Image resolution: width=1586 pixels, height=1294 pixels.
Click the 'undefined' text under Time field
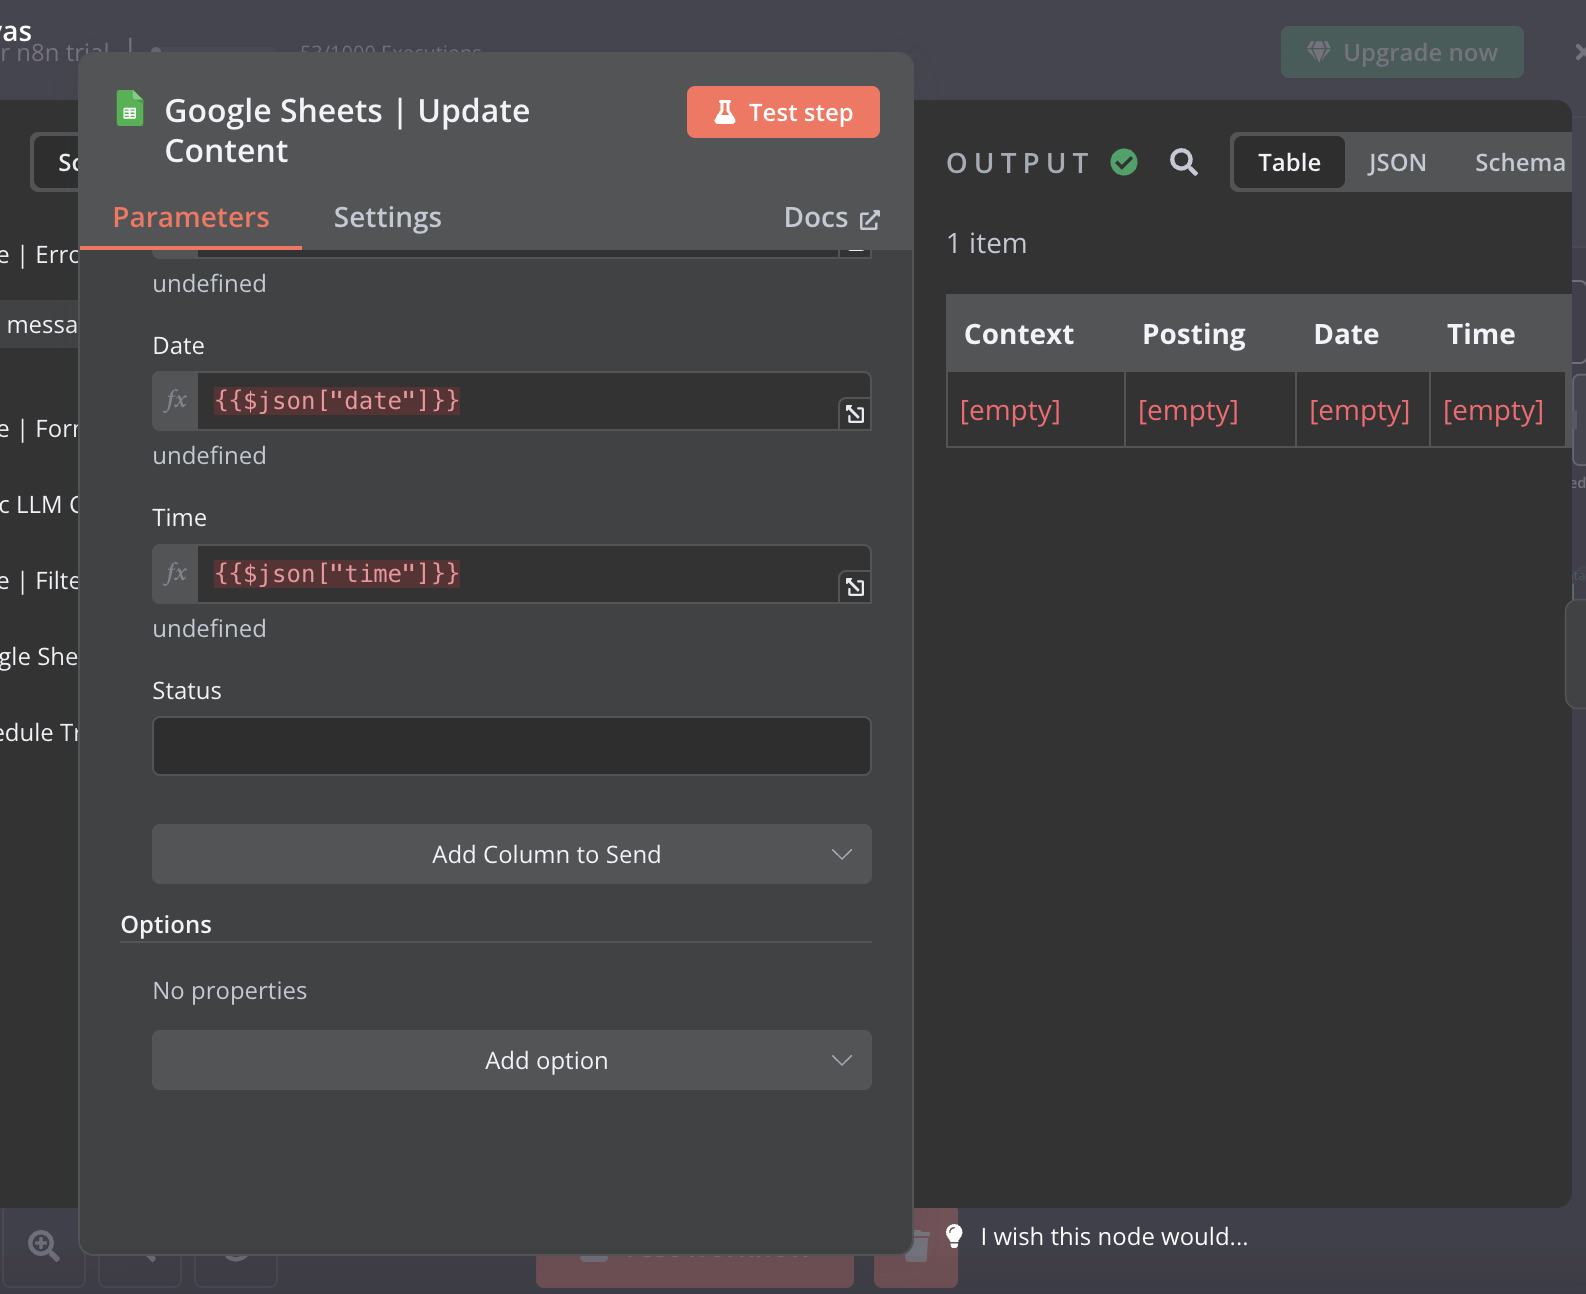tap(209, 628)
